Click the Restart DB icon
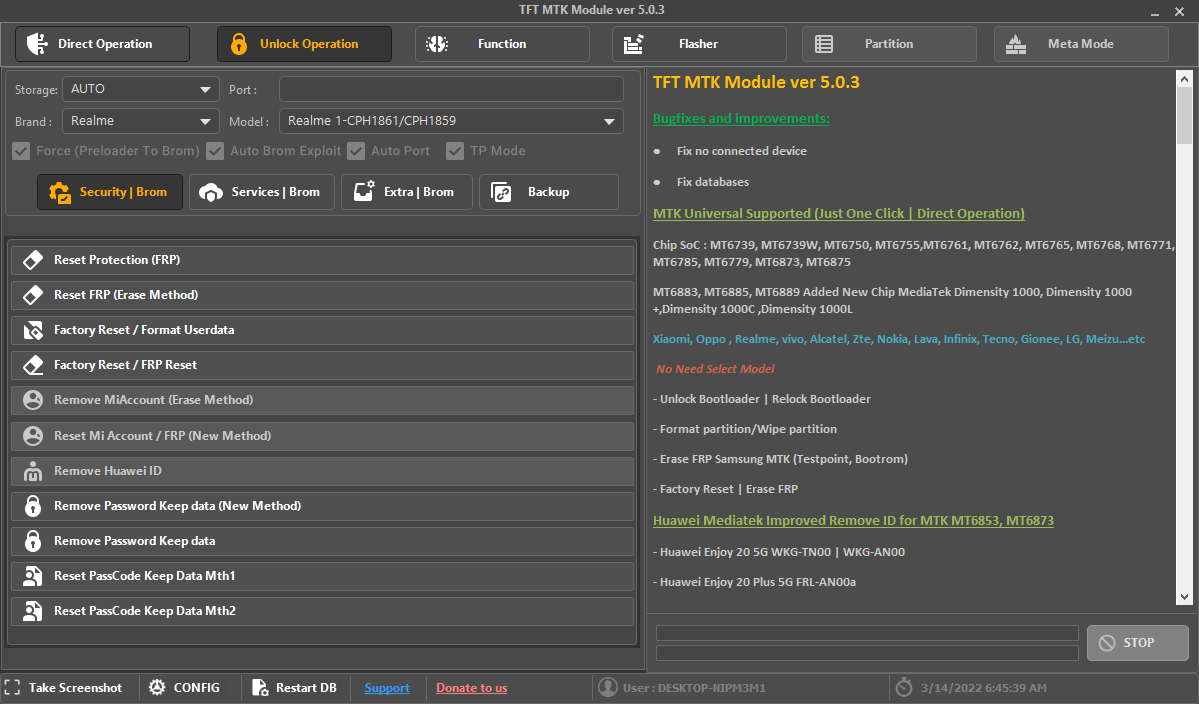Screen dimensions: 1199x704 (260, 687)
